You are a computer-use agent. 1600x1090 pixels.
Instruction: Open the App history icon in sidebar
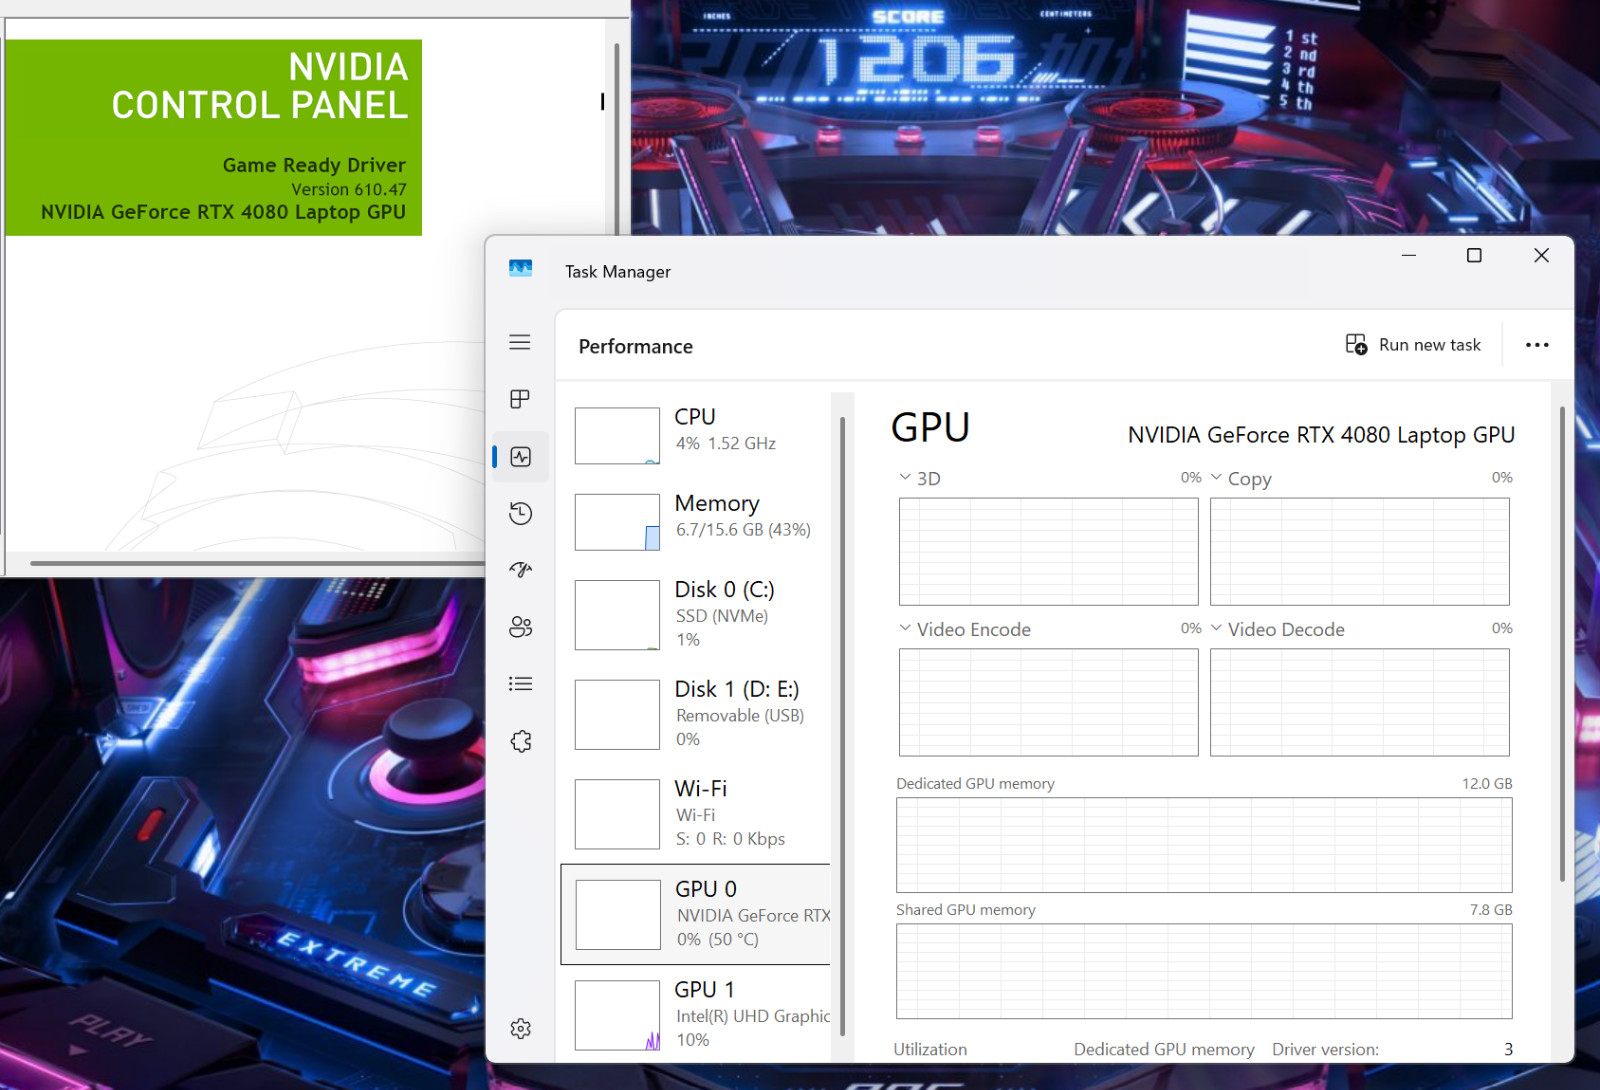click(x=520, y=514)
